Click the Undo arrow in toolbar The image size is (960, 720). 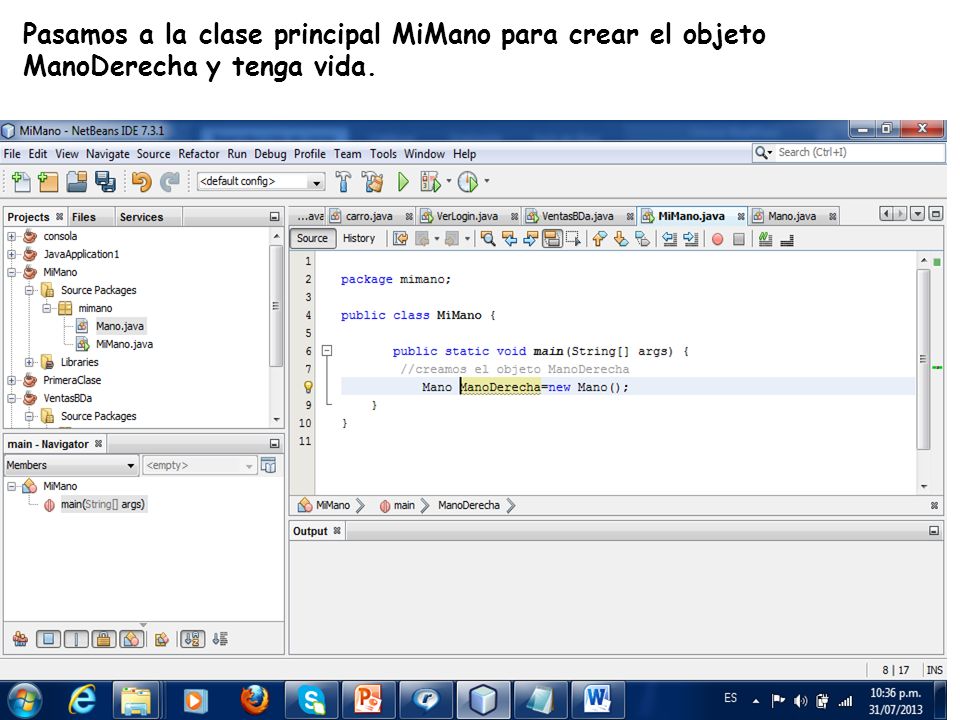pos(141,181)
